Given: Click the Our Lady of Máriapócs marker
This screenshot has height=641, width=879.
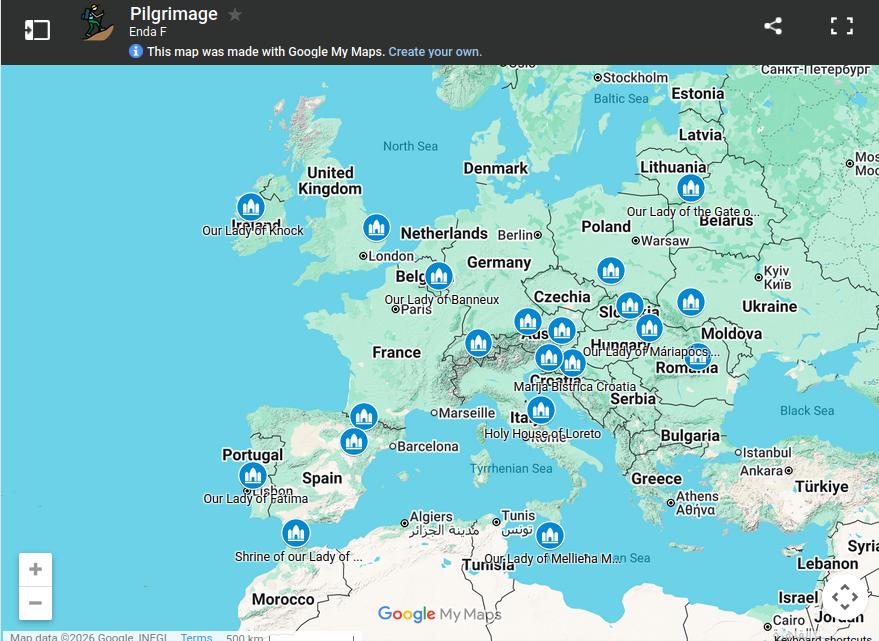Looking at the screenshot, I should [649, 327].
